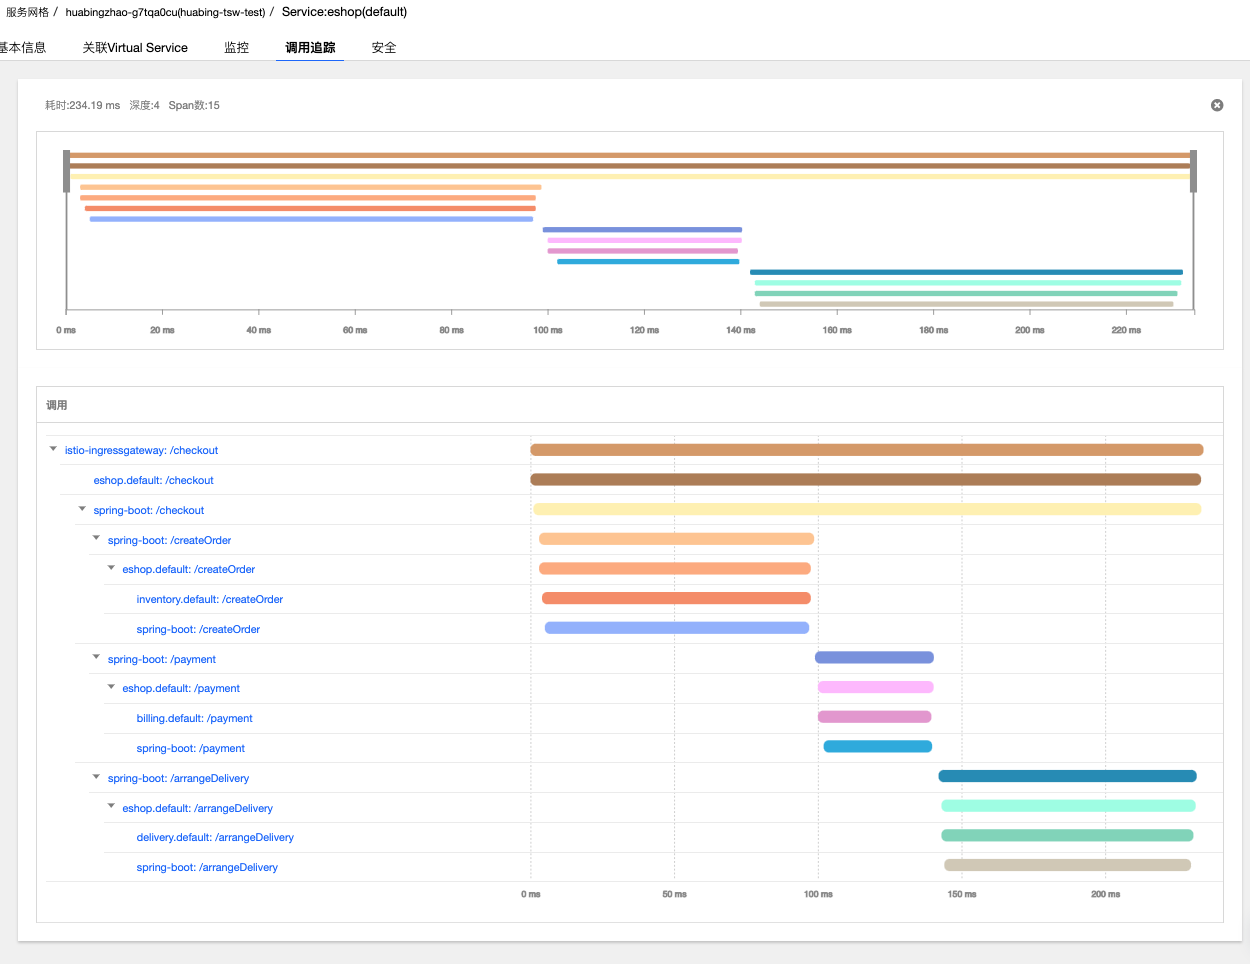1250x964 pixels.
Task: Open the inventory.default: /createOrder span
Action: [210, 599]
